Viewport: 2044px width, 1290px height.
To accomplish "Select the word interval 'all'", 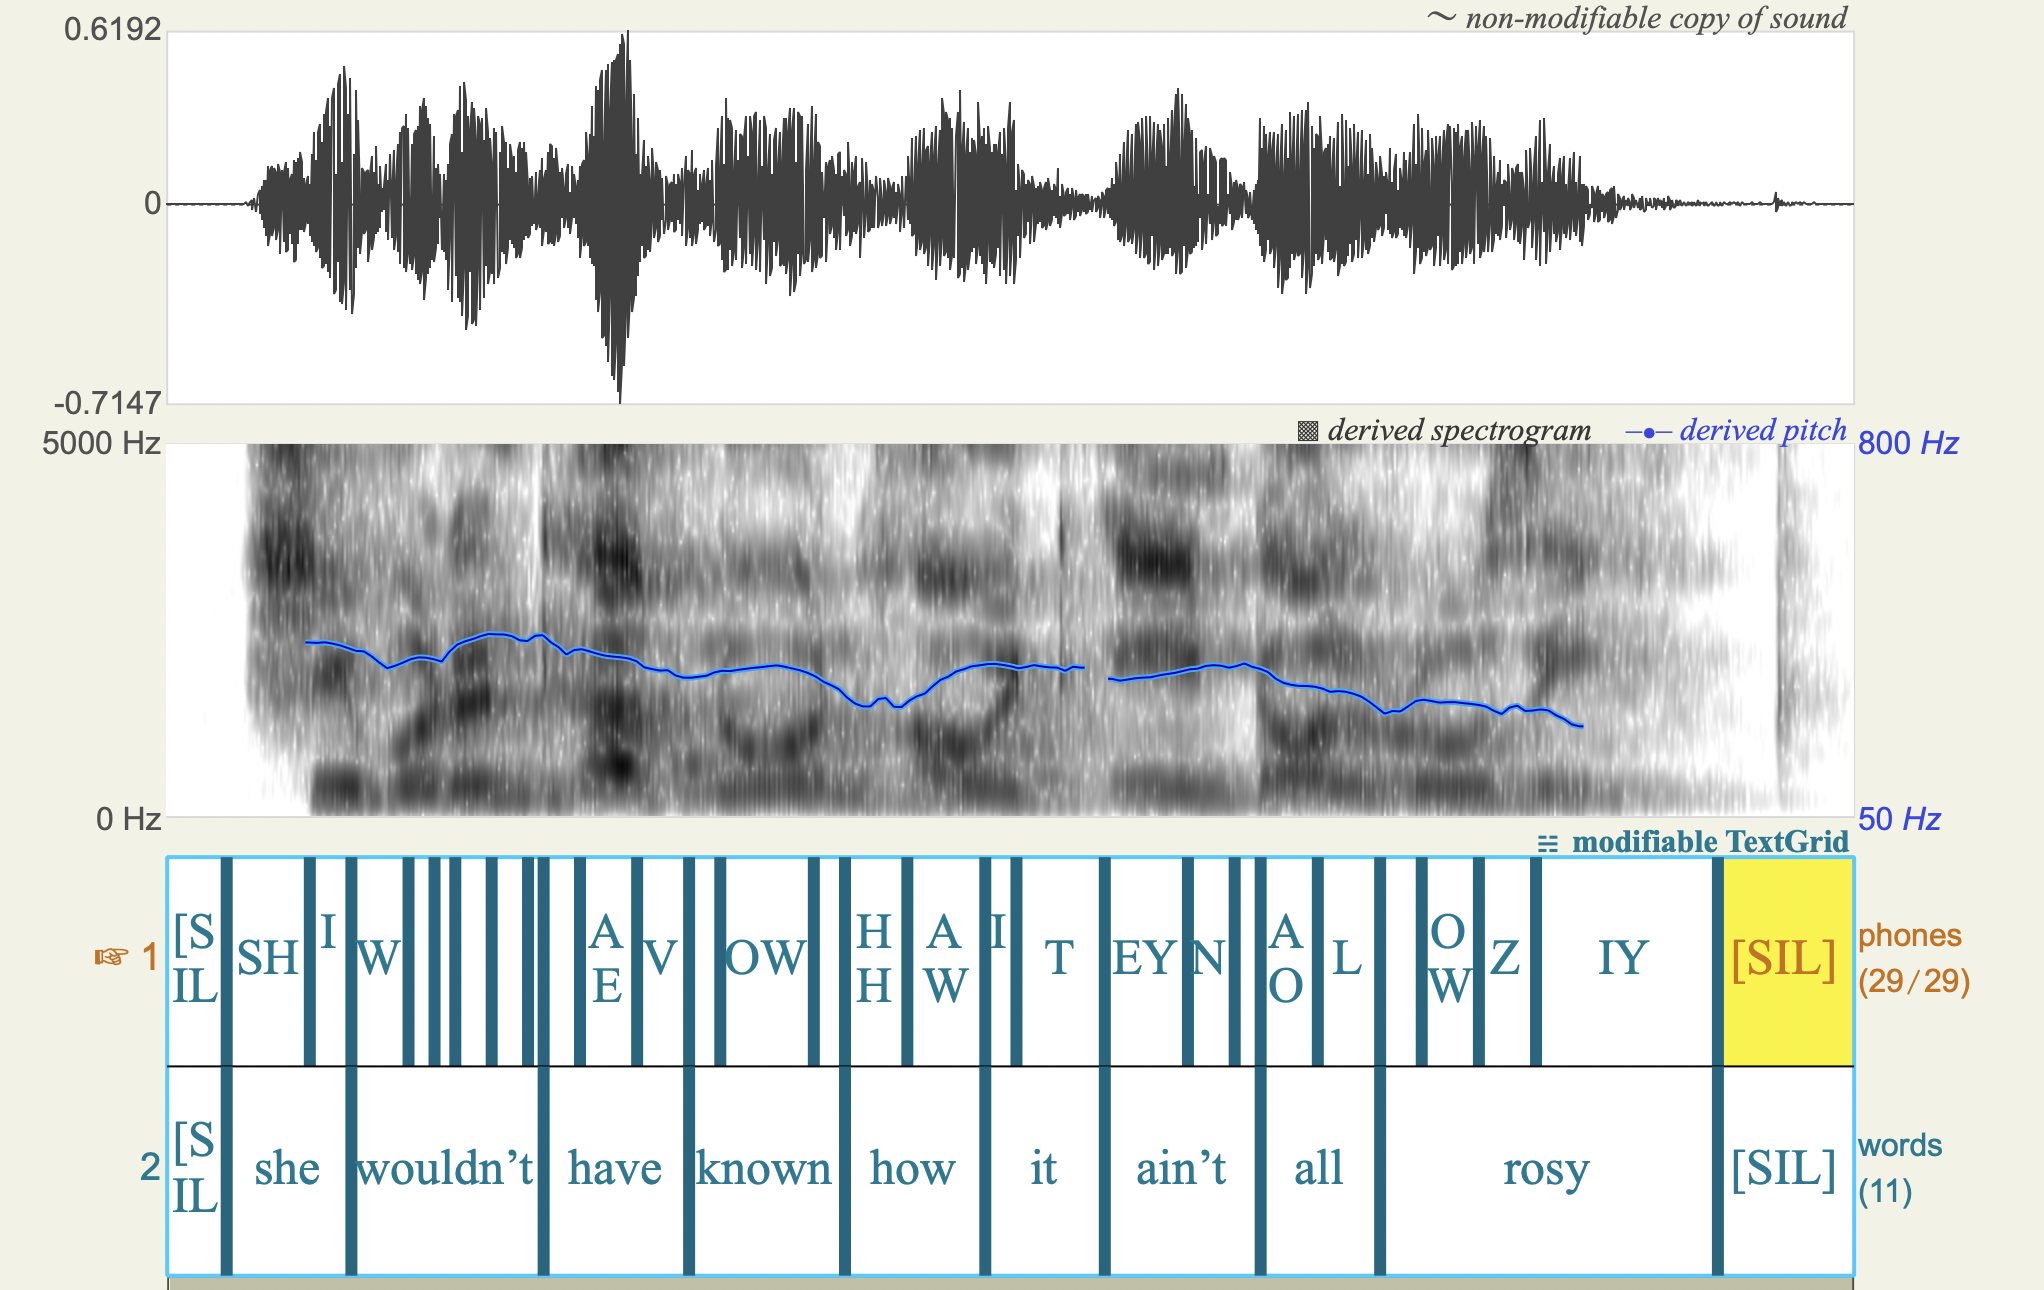I will click(1320, 1170).
